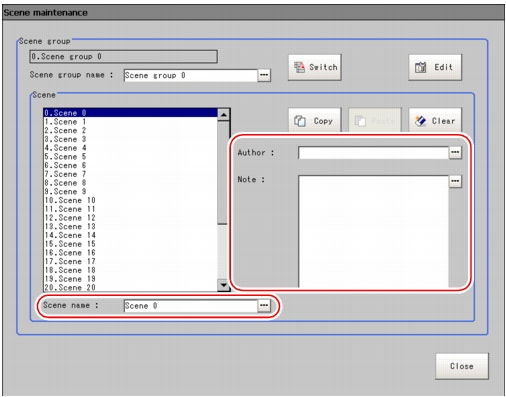
Task: Select '5.Scene 5' in the list
Action: [130, 156]
